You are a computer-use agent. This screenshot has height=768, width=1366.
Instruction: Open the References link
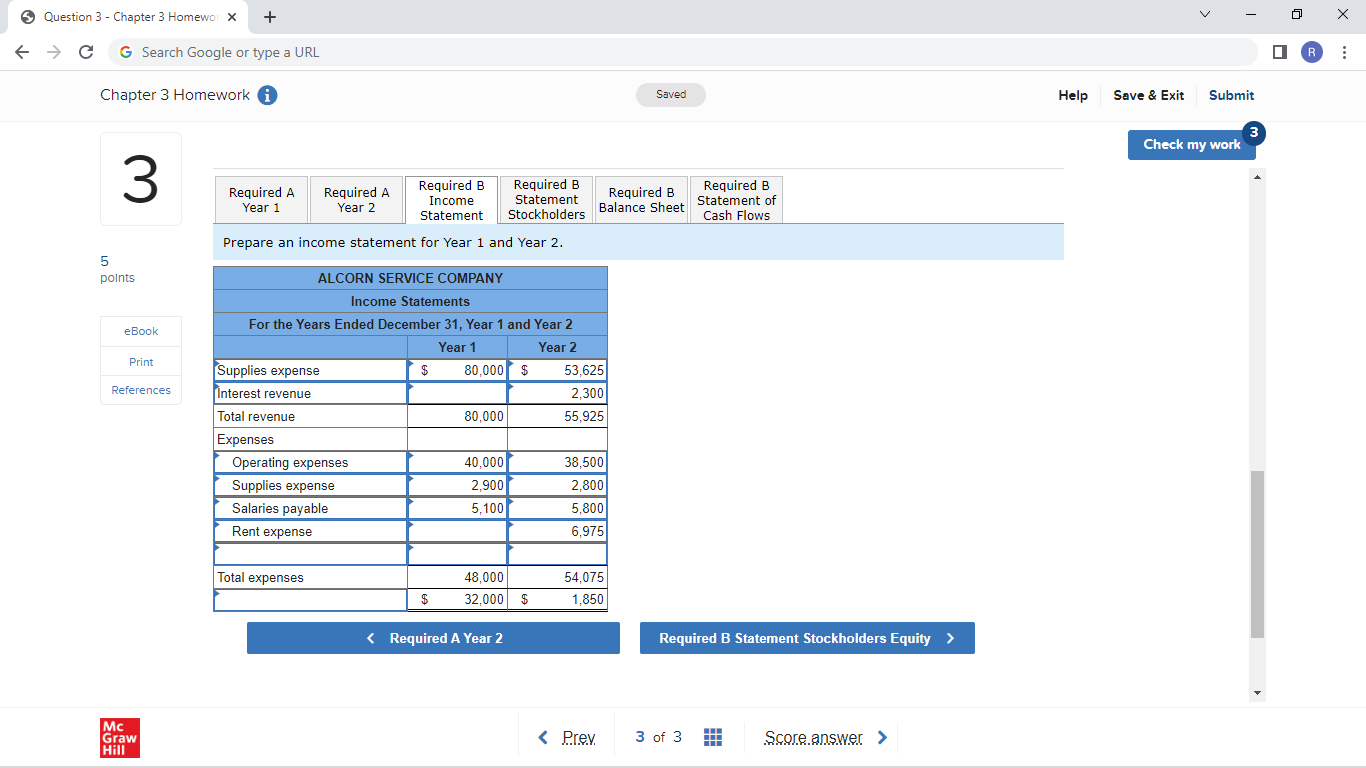point(141,390)
